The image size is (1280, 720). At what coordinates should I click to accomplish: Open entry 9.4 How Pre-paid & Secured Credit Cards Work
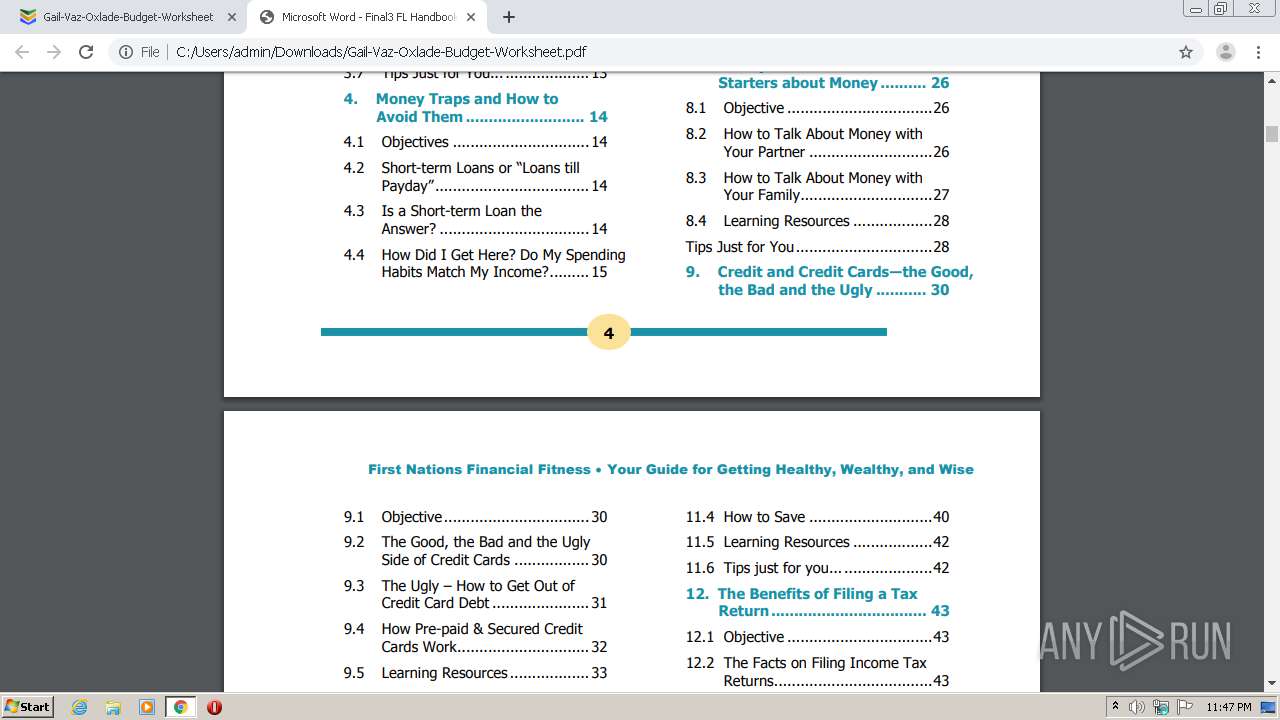coord(475,638)
